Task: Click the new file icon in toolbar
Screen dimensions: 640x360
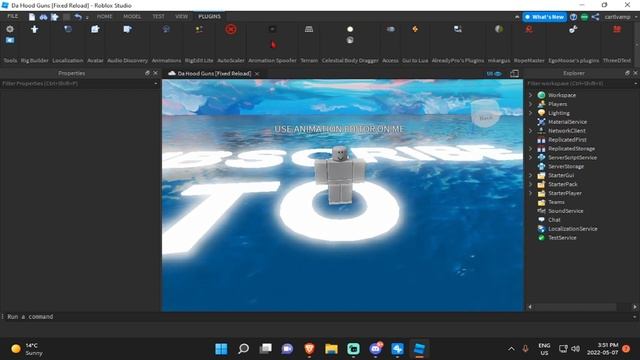Action: pyautogui.click(x=32, y=17)
